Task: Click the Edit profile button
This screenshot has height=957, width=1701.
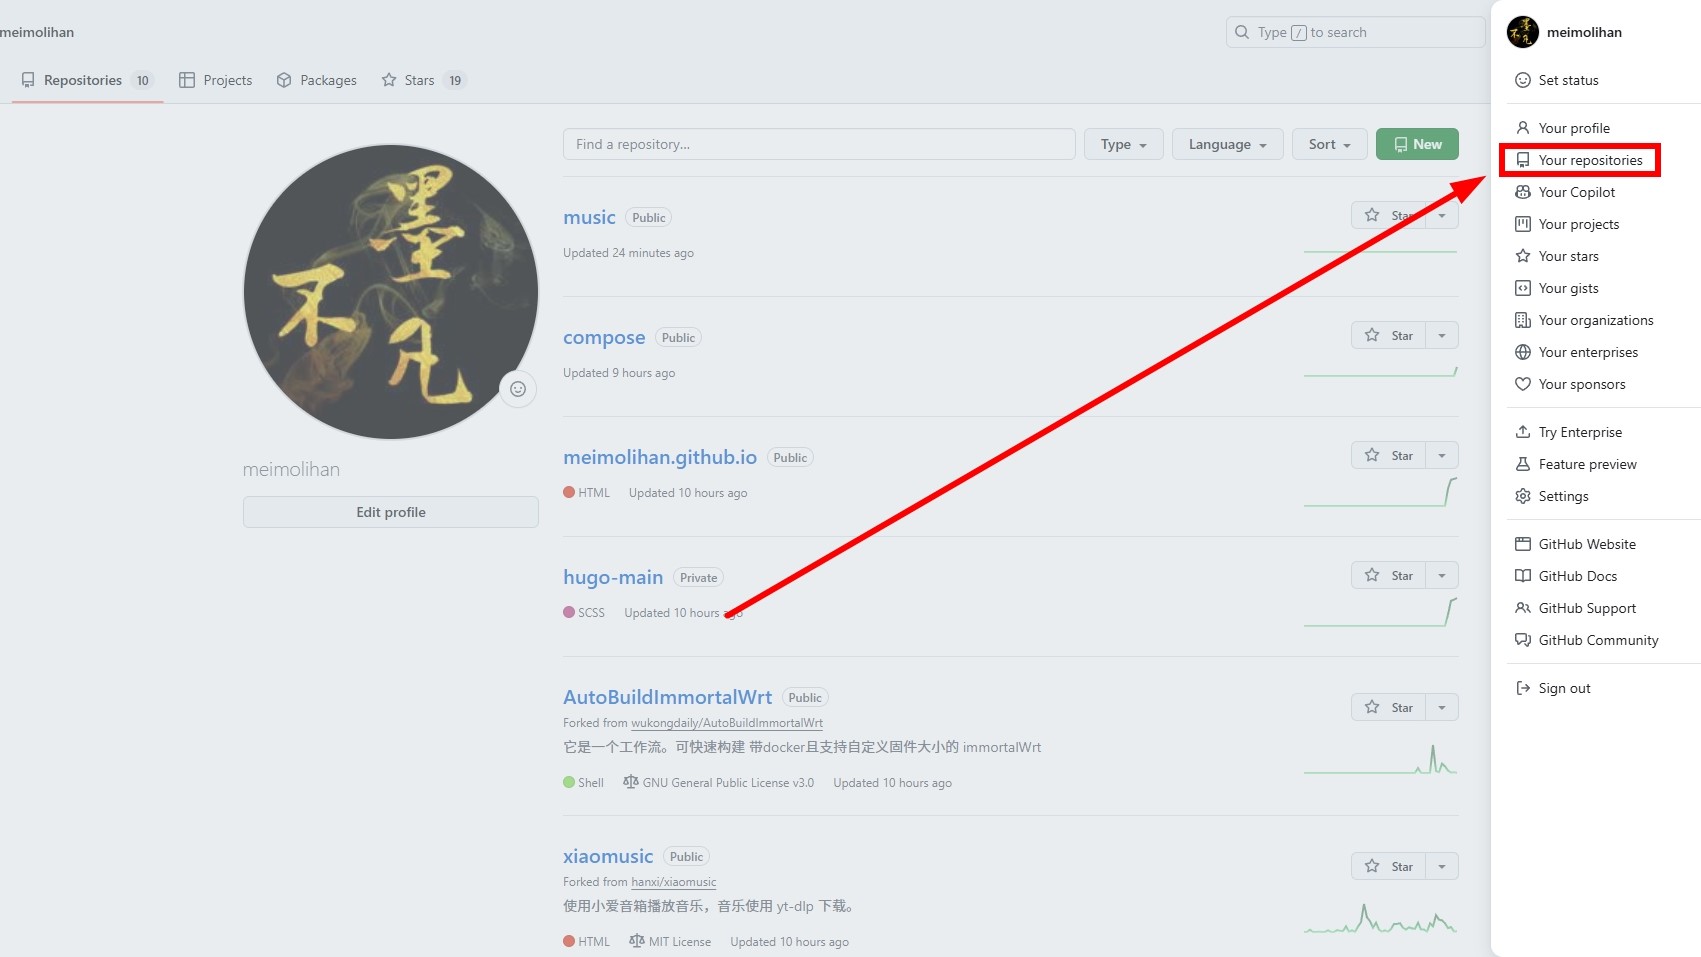Action: [391, 512]
